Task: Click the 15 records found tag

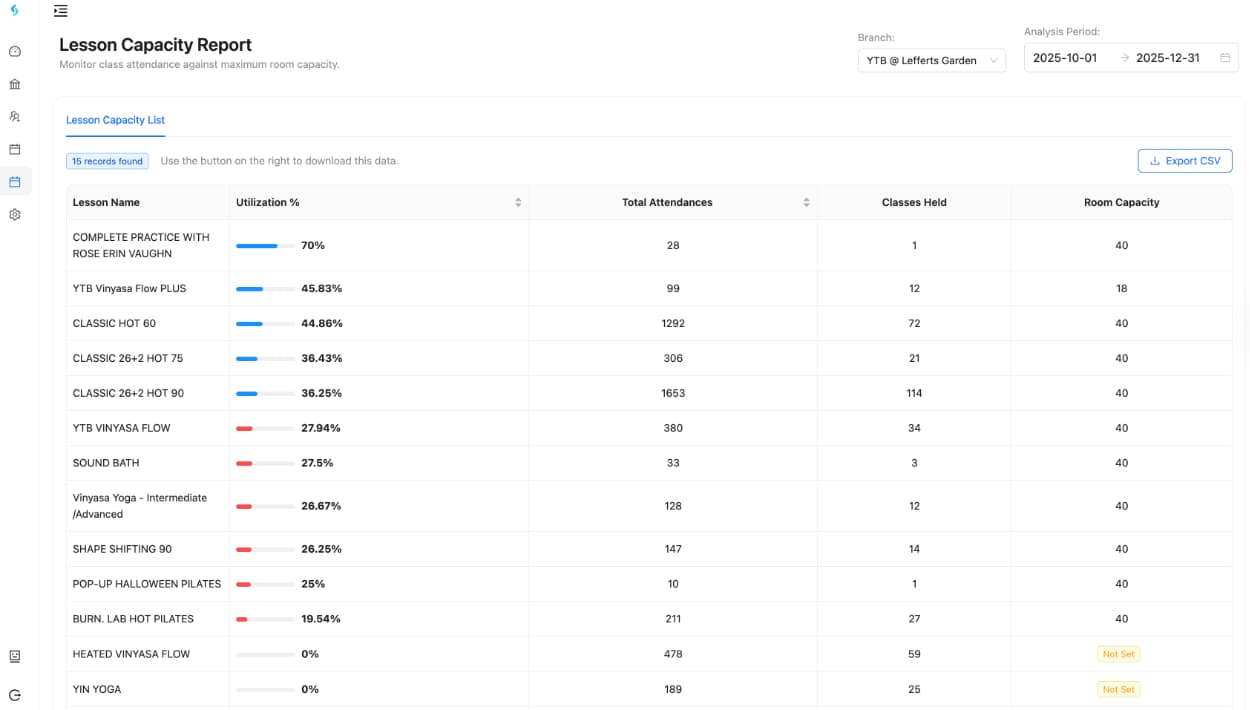Action: point(107,161)
